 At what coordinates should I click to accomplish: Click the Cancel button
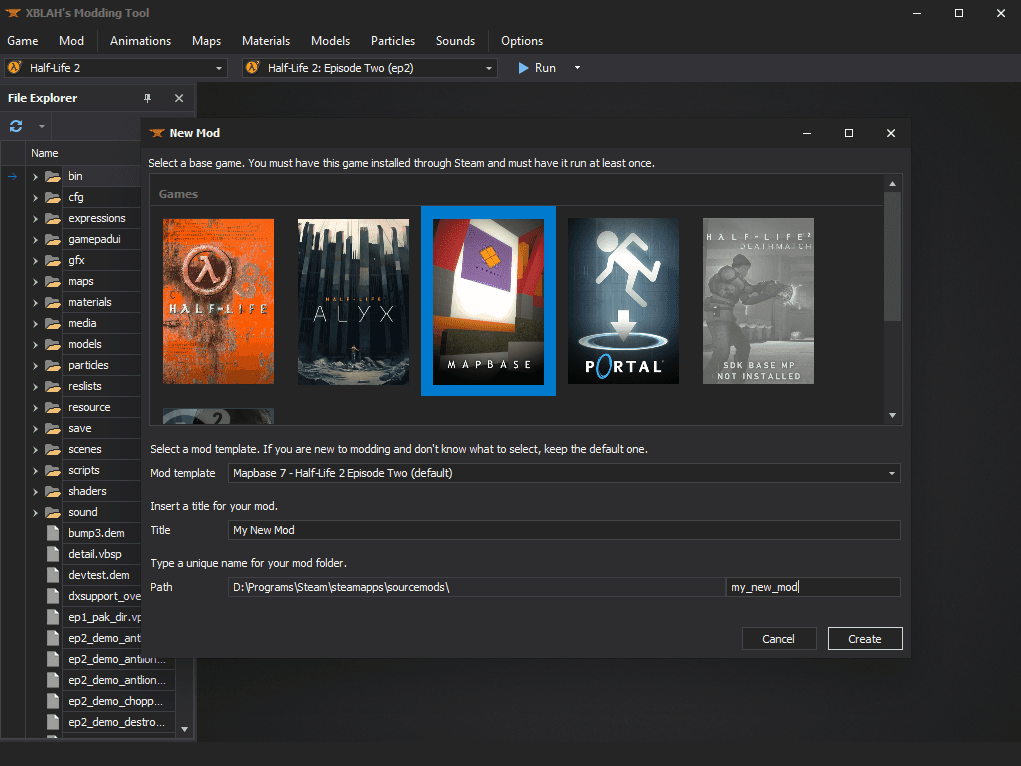pyautogui.click(x=779, y=639)
